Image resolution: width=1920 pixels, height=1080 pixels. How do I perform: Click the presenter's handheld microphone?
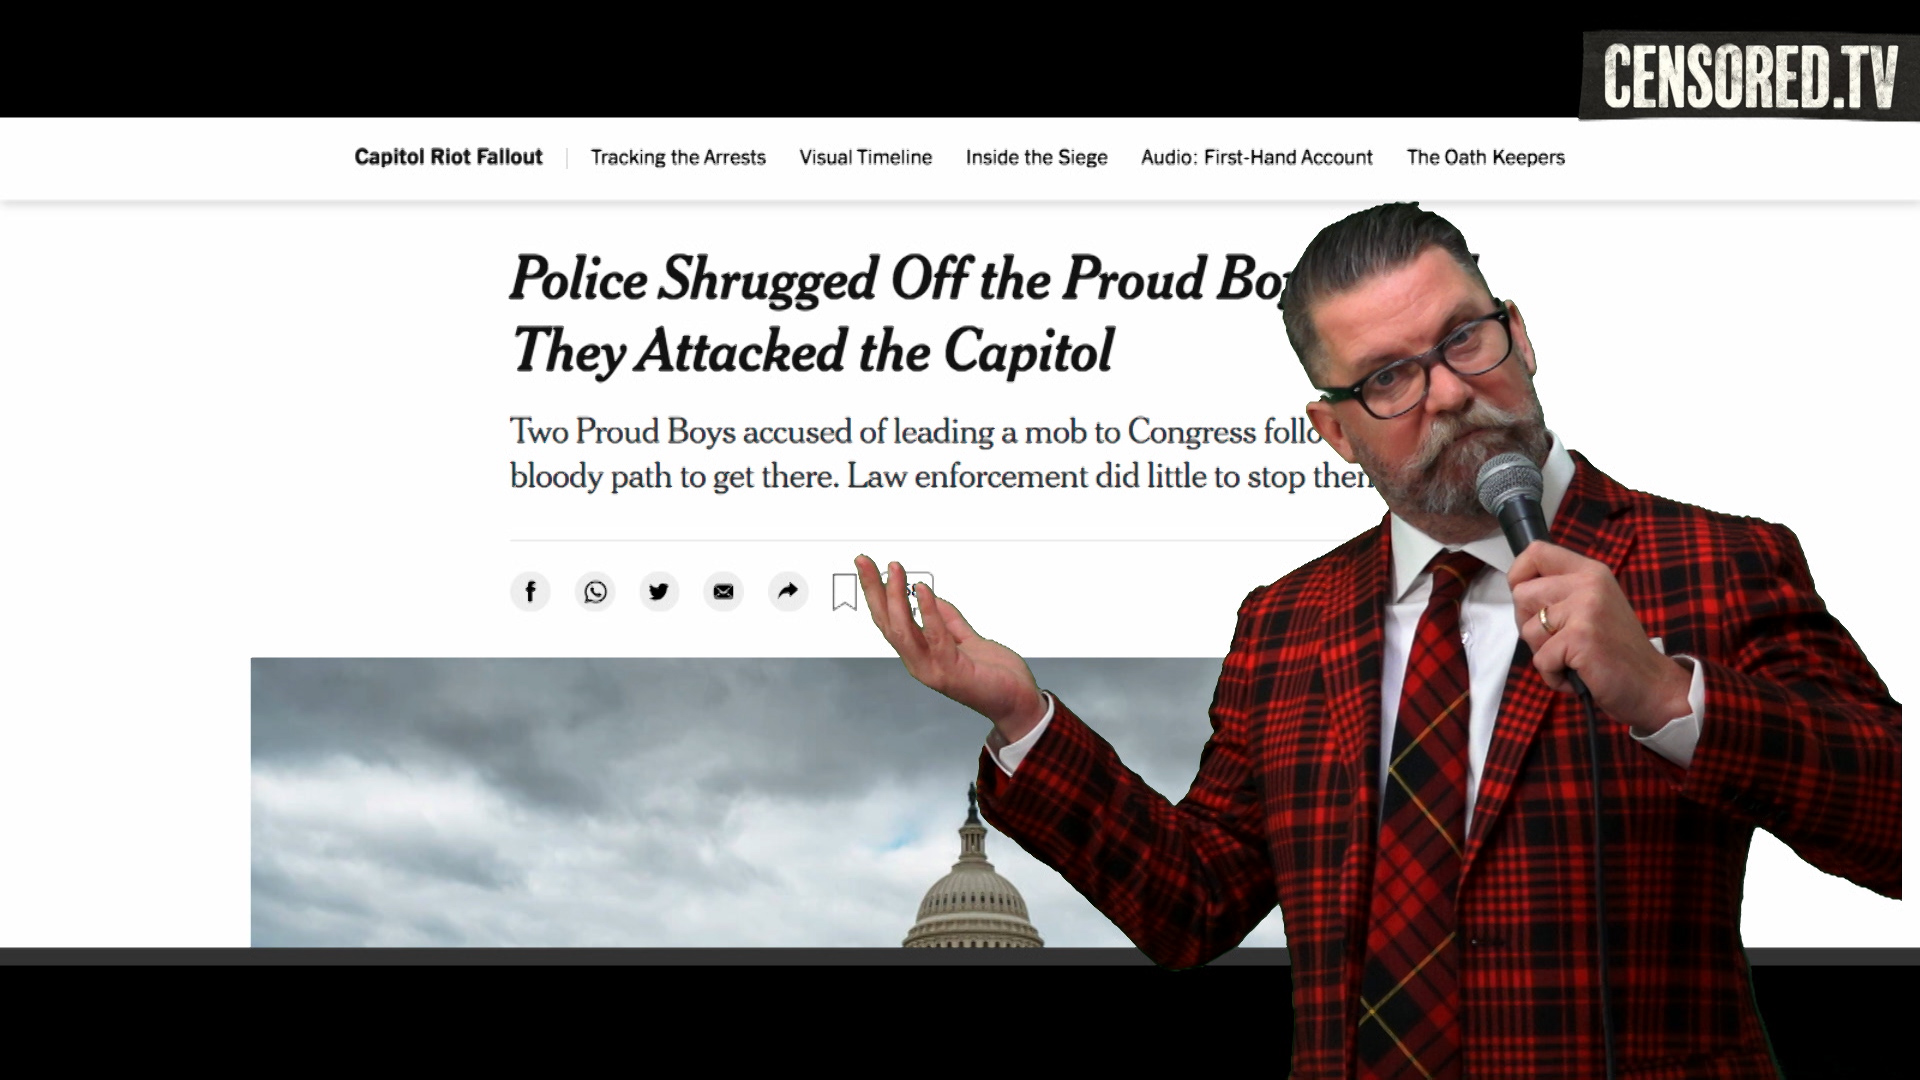point(1513,510)
